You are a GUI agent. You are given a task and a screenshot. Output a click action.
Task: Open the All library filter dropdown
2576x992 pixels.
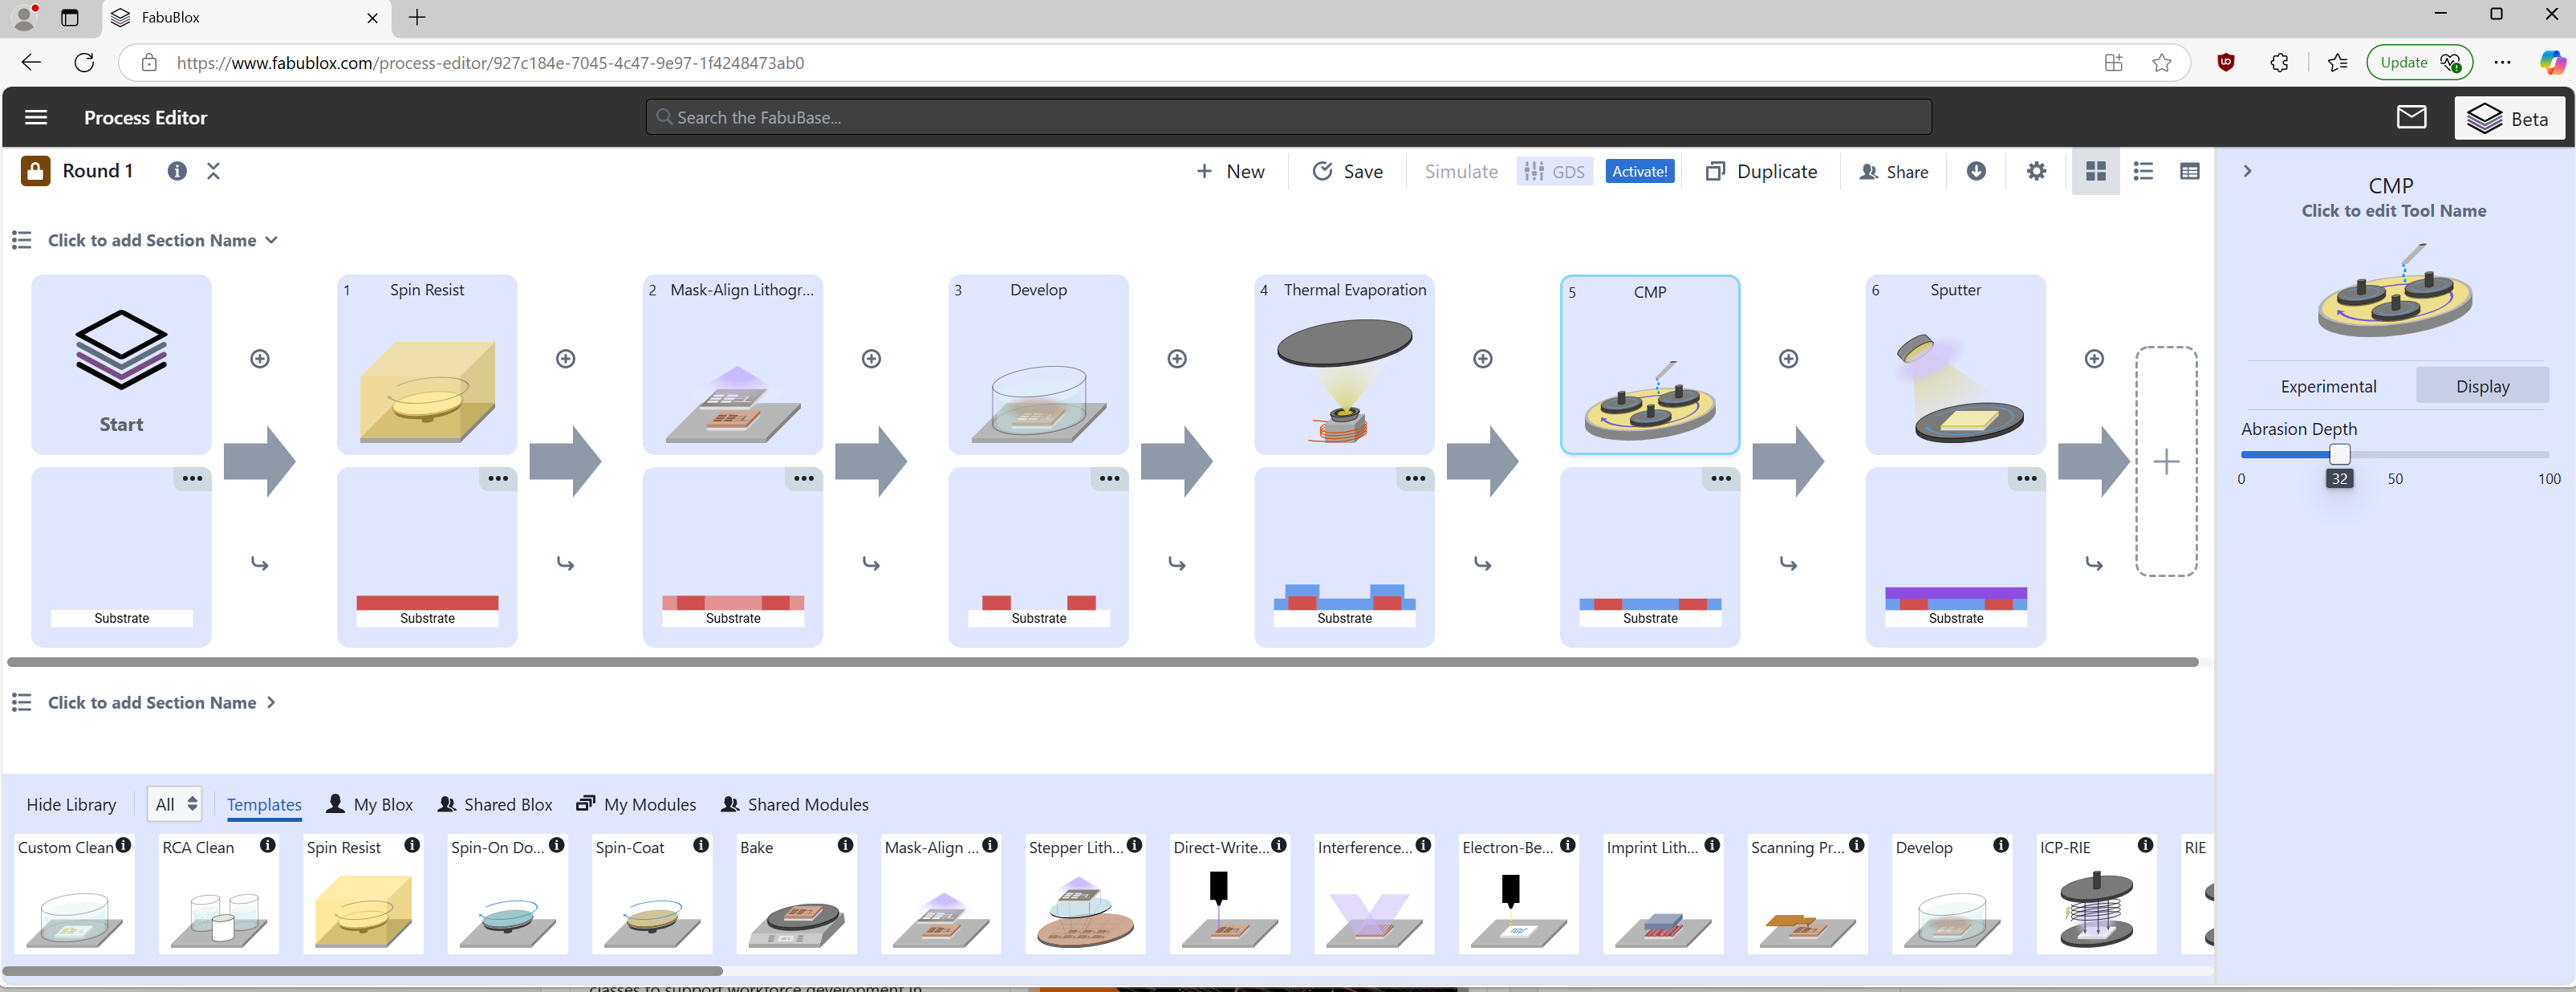(x=175, y=804)
